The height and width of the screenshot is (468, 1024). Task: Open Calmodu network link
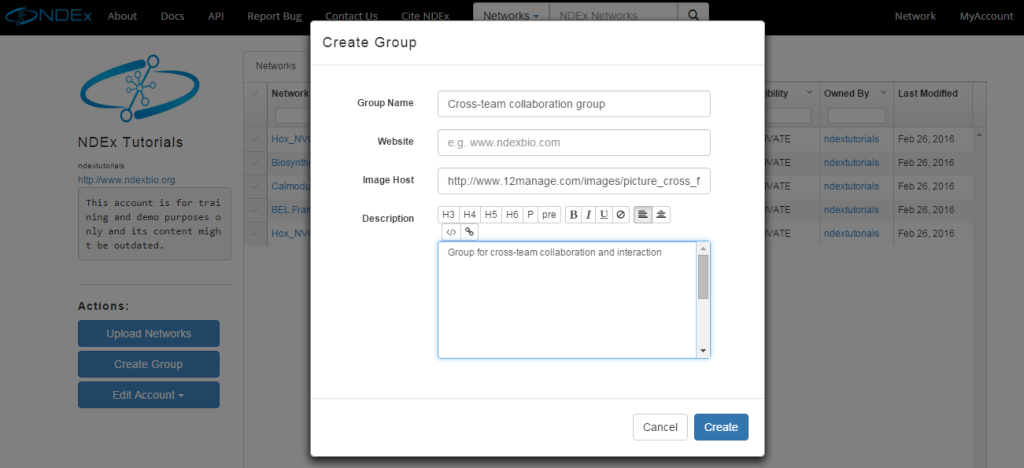(290, 186)
